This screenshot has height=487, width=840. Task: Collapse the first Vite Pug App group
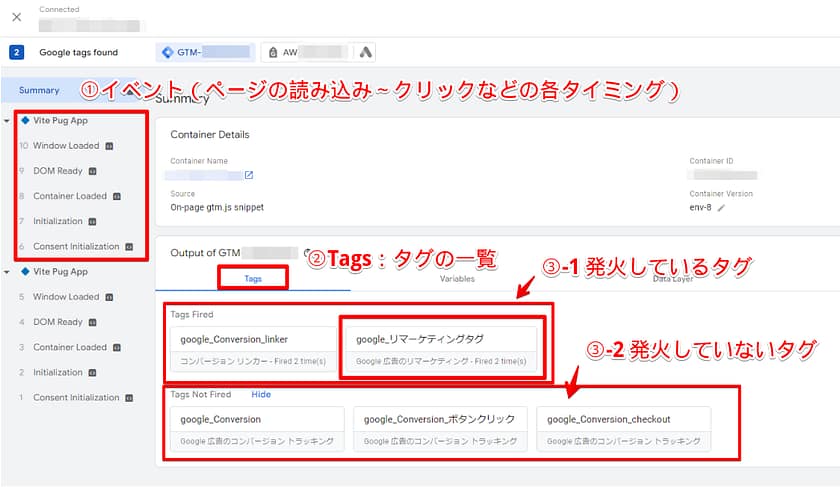pos(8,121)
